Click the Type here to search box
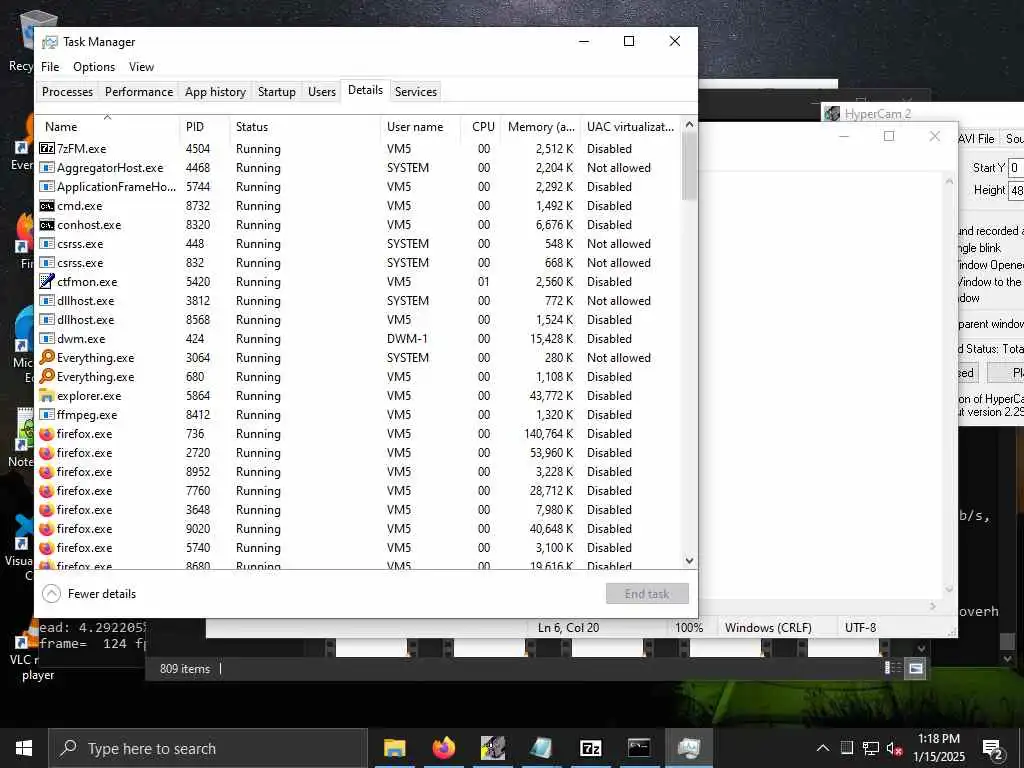Screen dimensions: 1024x768 click(208, 748)
